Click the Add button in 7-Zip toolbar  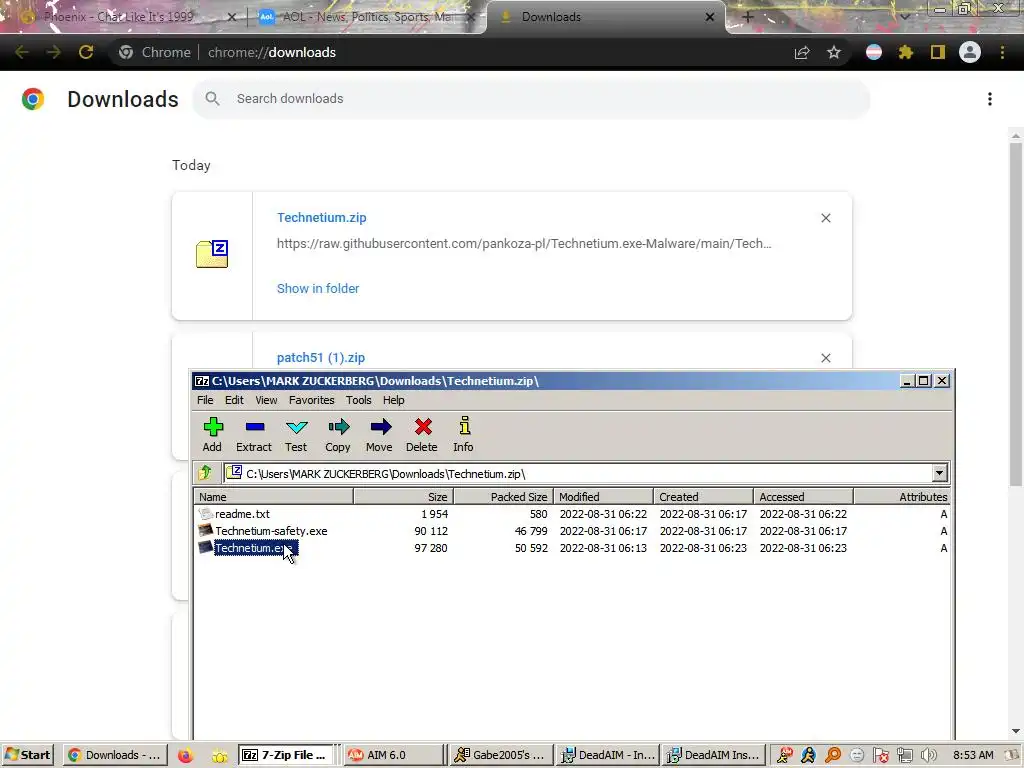coord(212,434)
